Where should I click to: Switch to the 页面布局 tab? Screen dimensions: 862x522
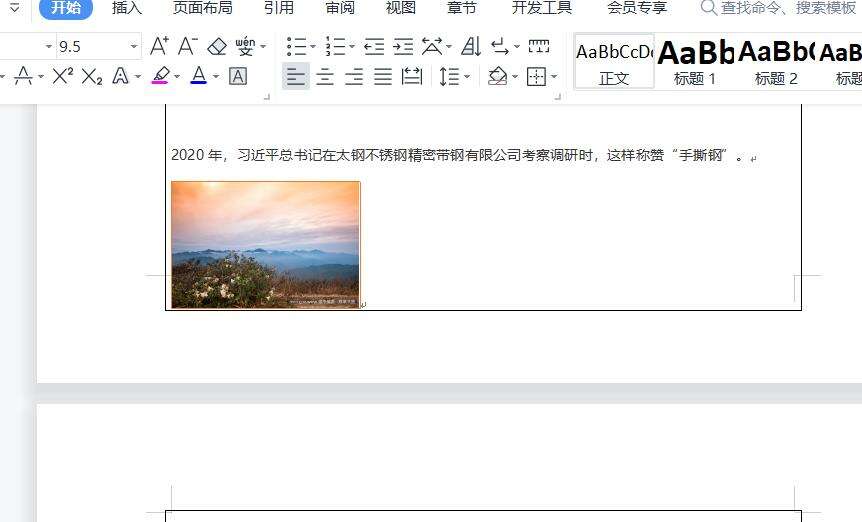point(203,8)
